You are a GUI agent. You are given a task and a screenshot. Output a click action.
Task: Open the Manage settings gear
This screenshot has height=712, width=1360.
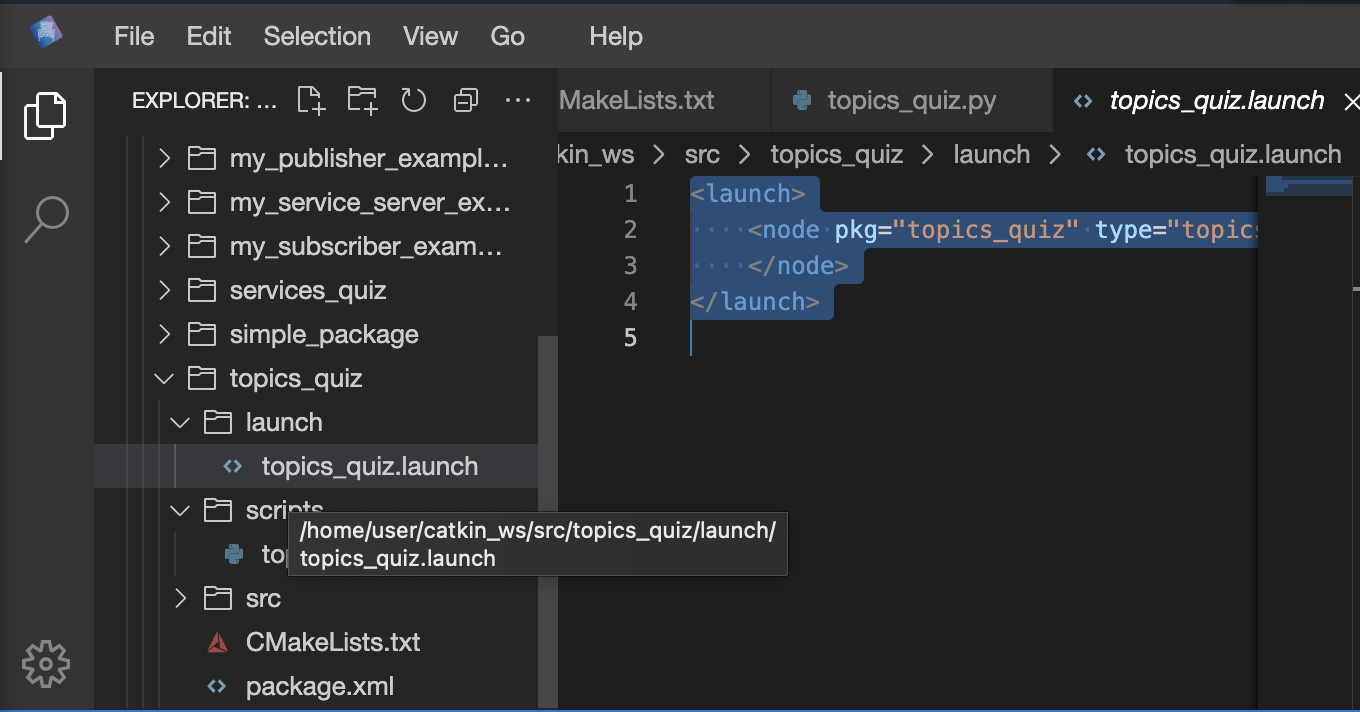click(x=46, y=663)
